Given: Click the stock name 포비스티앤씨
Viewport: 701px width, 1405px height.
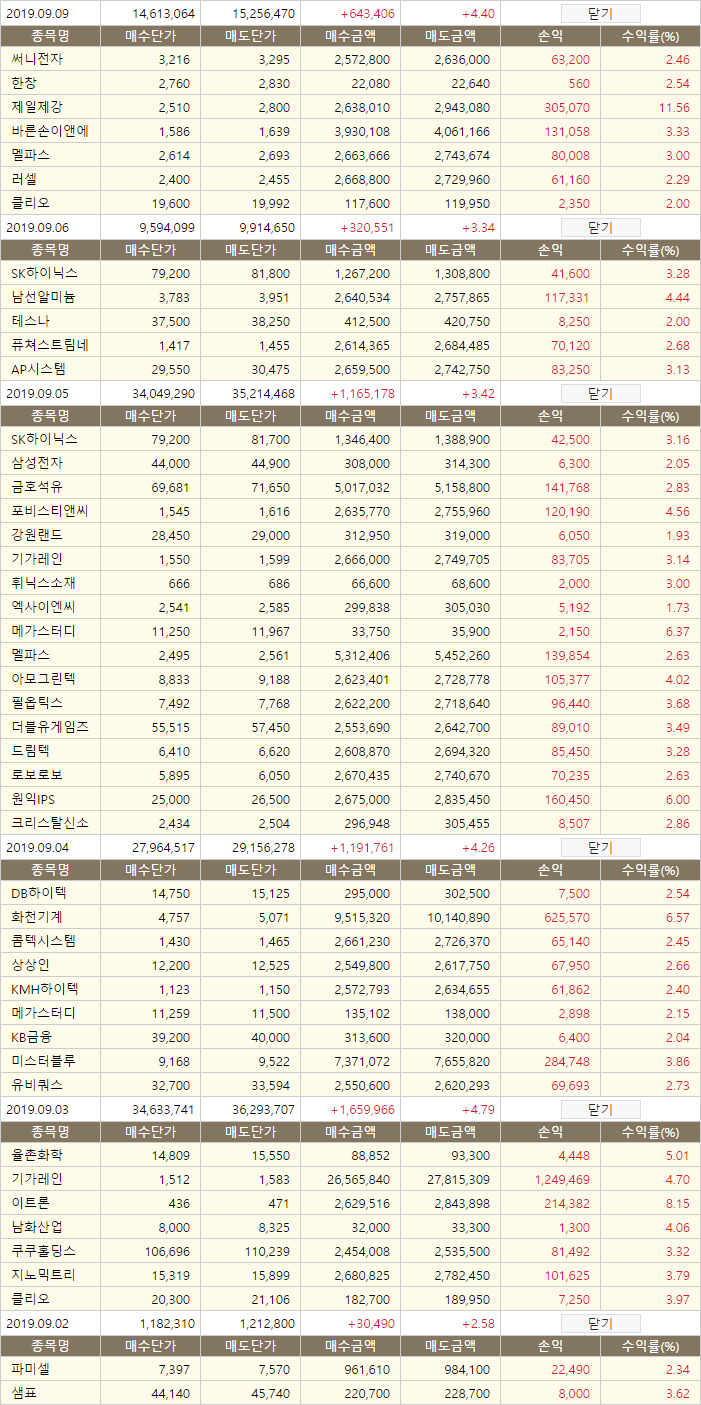Looking at the screenshot, I should [50, 511].
